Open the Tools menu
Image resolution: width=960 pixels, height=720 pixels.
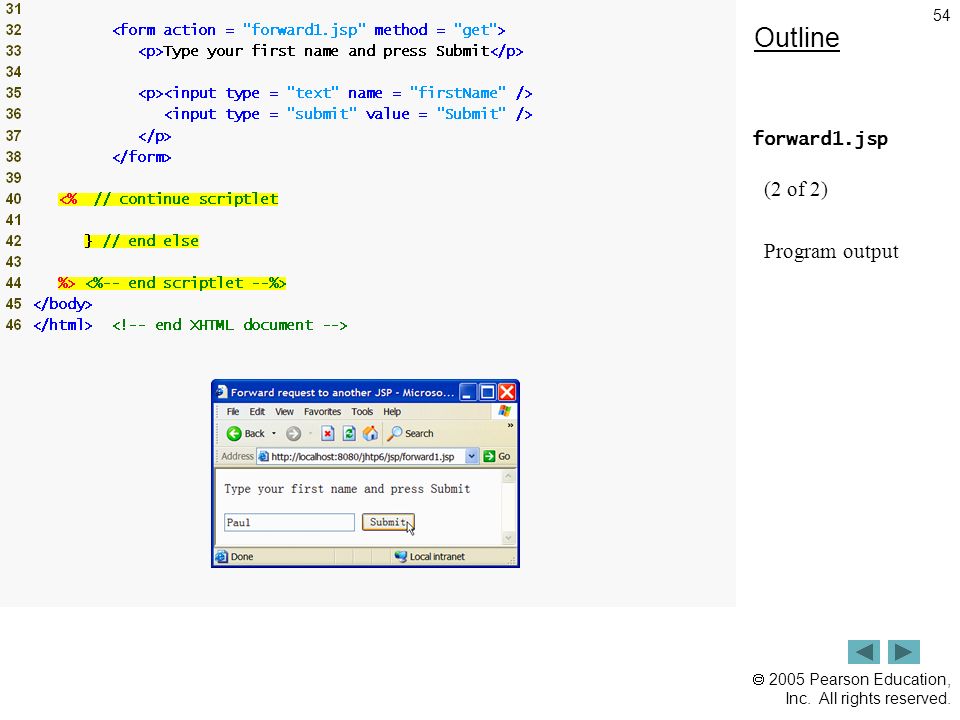coord(362,411)
